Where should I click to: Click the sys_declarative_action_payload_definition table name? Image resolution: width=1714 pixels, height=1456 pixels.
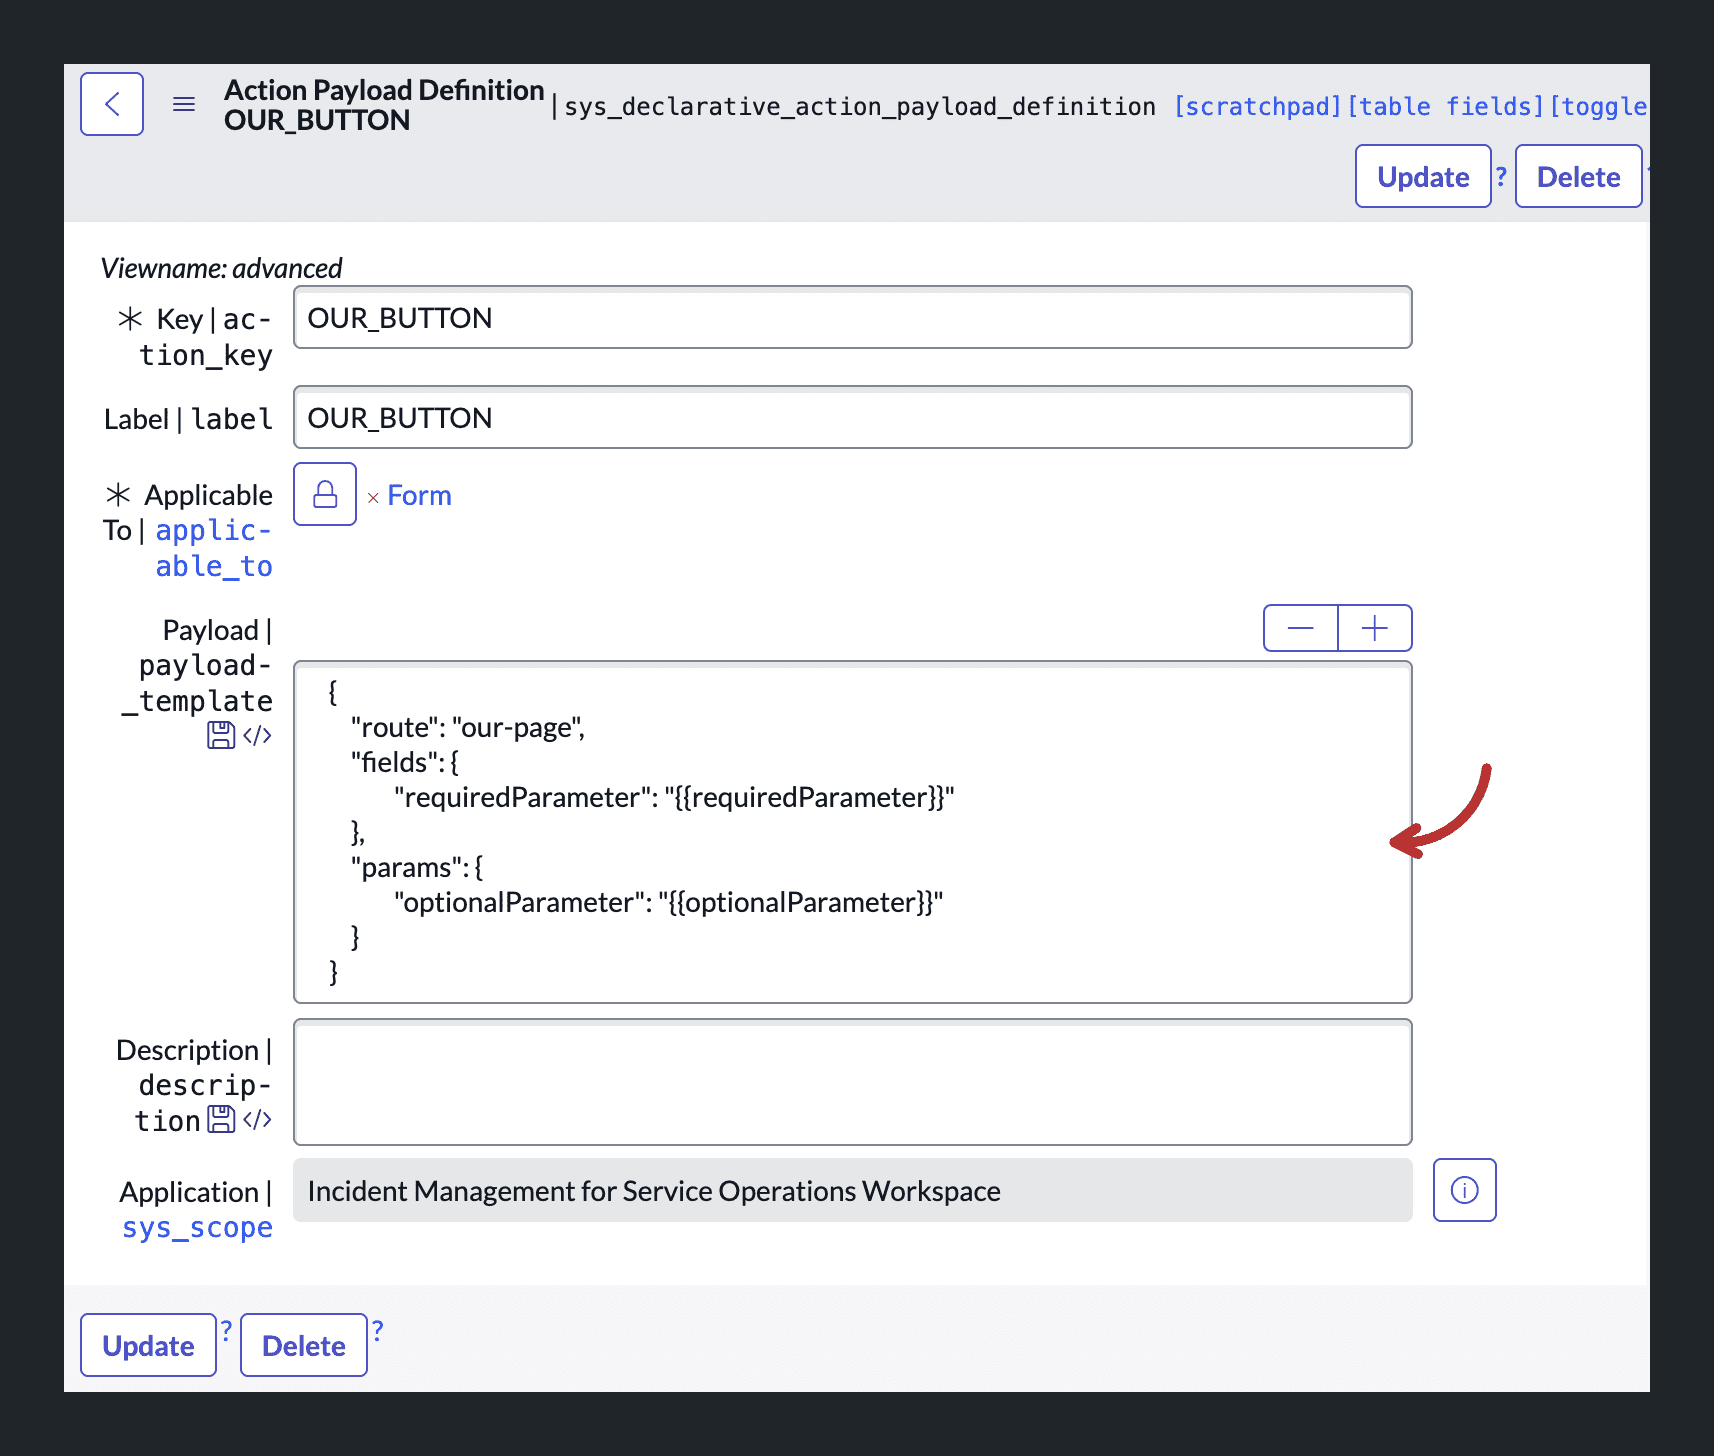(x=860, y=106)
